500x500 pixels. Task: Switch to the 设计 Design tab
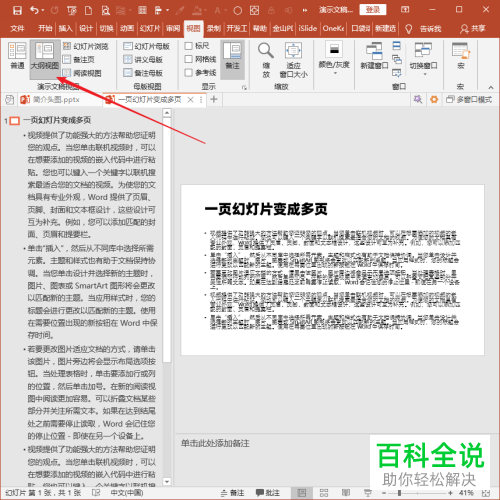(x=86, y=28)
